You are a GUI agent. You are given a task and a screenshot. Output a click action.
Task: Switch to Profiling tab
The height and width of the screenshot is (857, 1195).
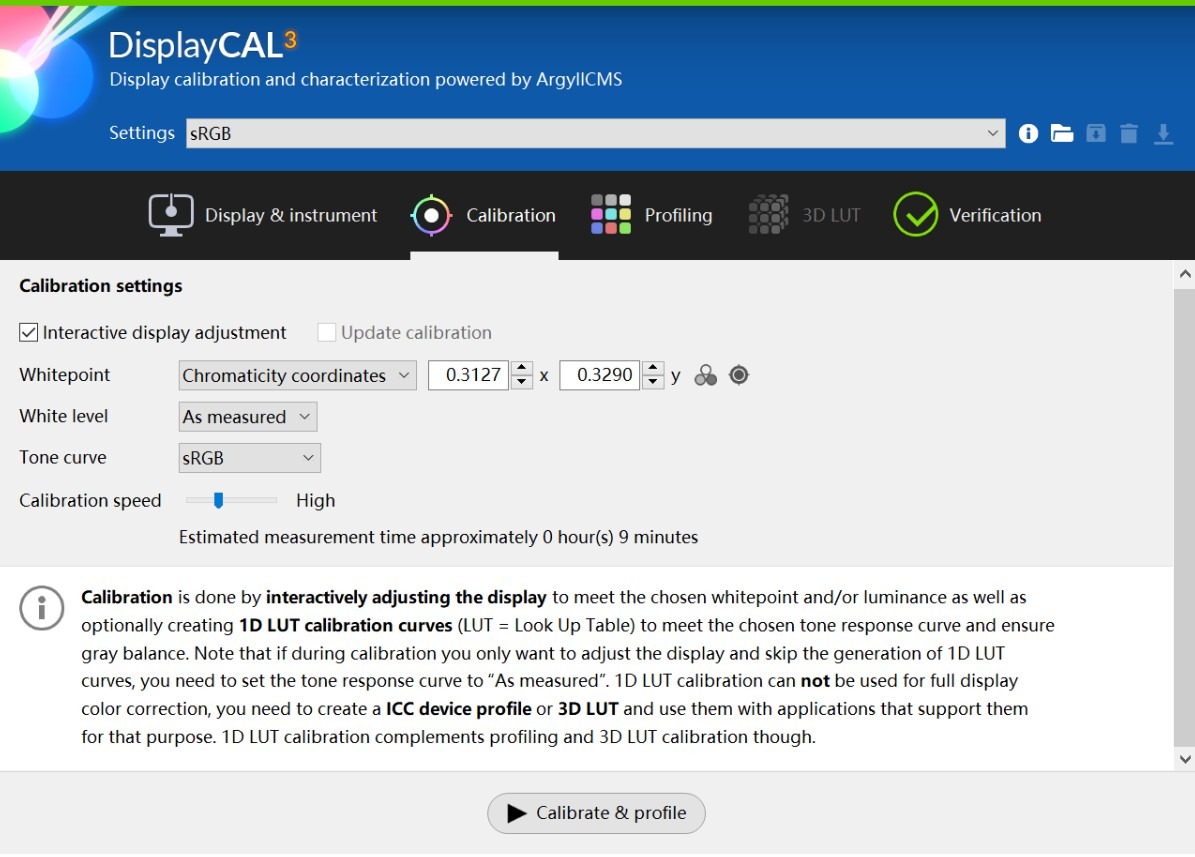tap(652, 215)
